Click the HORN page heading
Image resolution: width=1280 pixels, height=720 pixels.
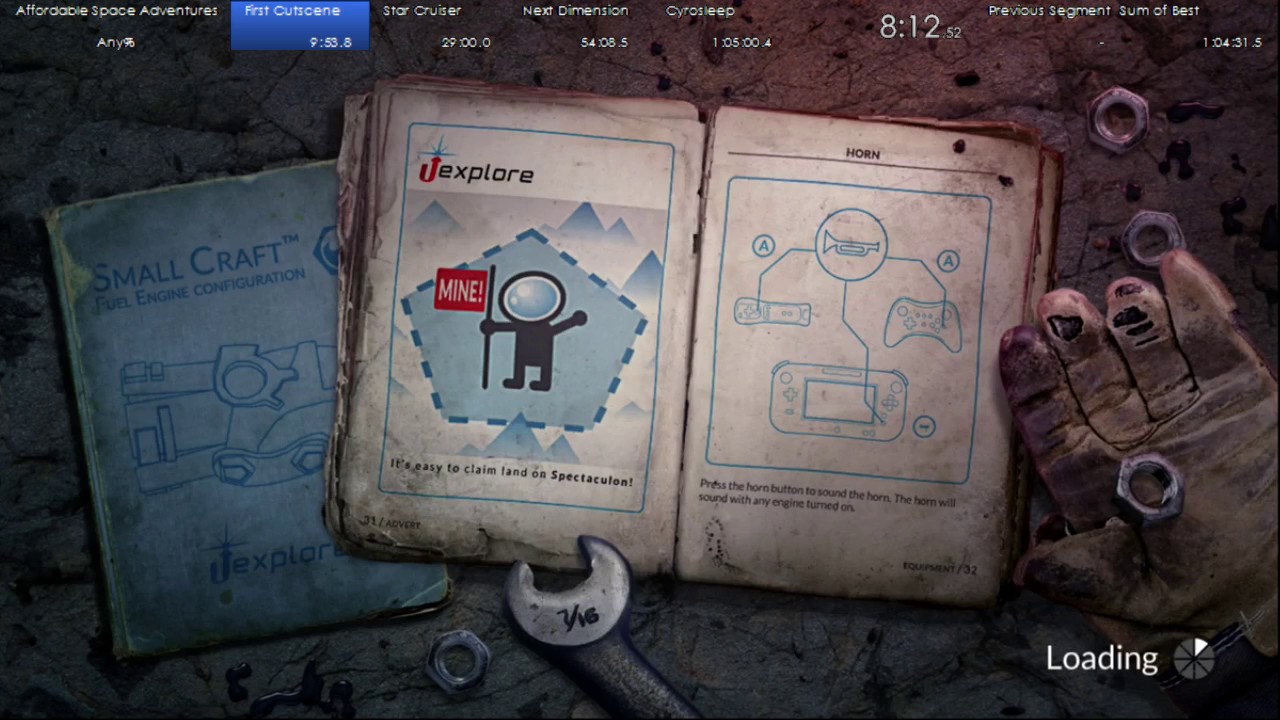(862, 154)
